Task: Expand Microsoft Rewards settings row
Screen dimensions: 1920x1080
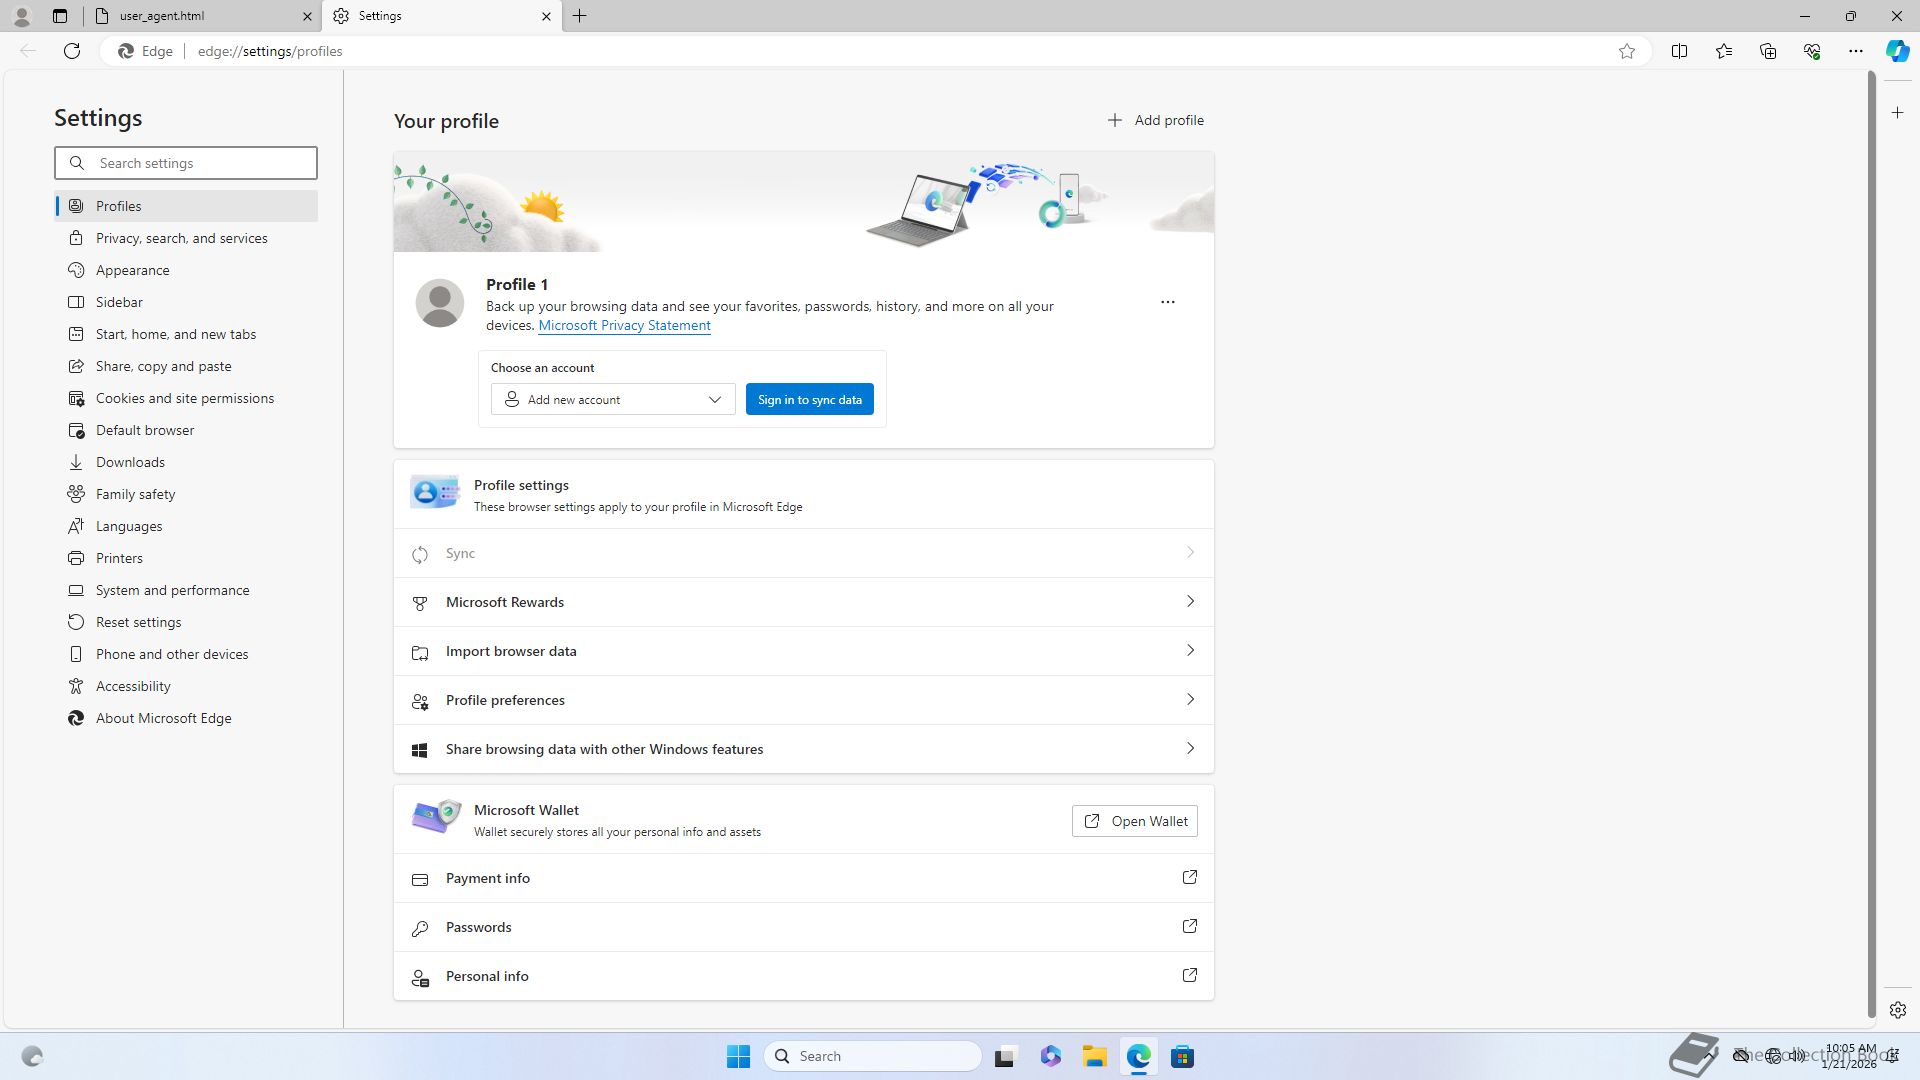Action: (803, 602)
